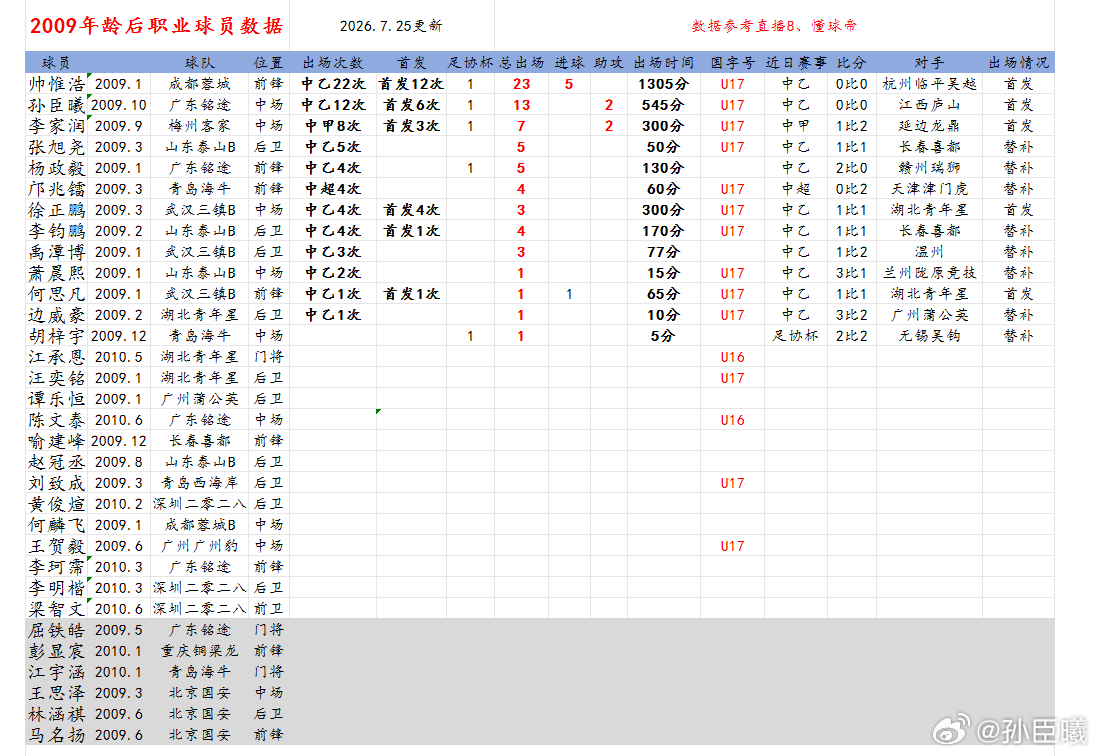Select player name cell 禹潭博

(x=57, y=252)
